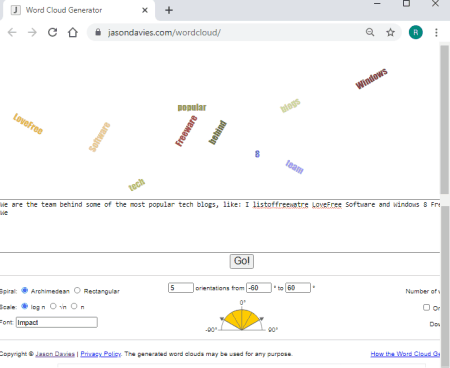Click the number '8' in cloud
This screenshot has height=368, width=450.
point(257,154)
